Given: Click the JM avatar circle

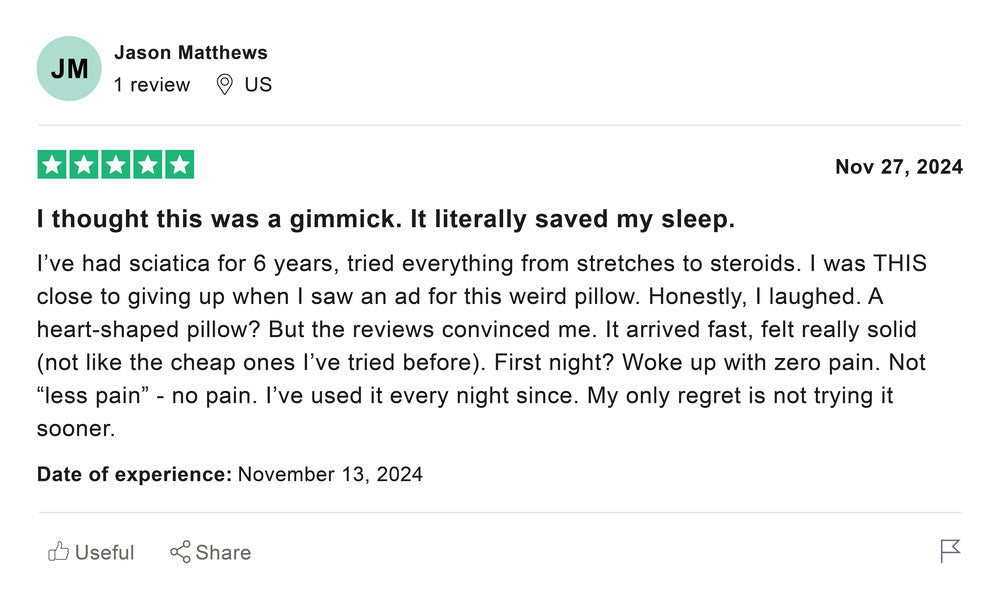Looking at the screenshot, I should [x=69, y=69].
